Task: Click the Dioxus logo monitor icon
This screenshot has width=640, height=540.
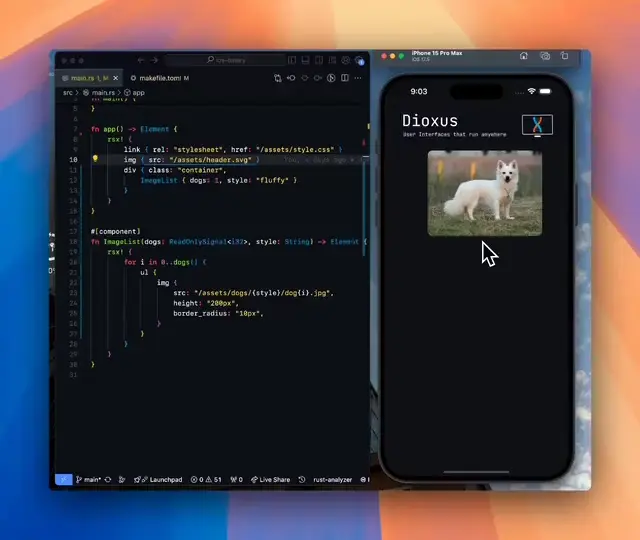Action: pos(538,126)
